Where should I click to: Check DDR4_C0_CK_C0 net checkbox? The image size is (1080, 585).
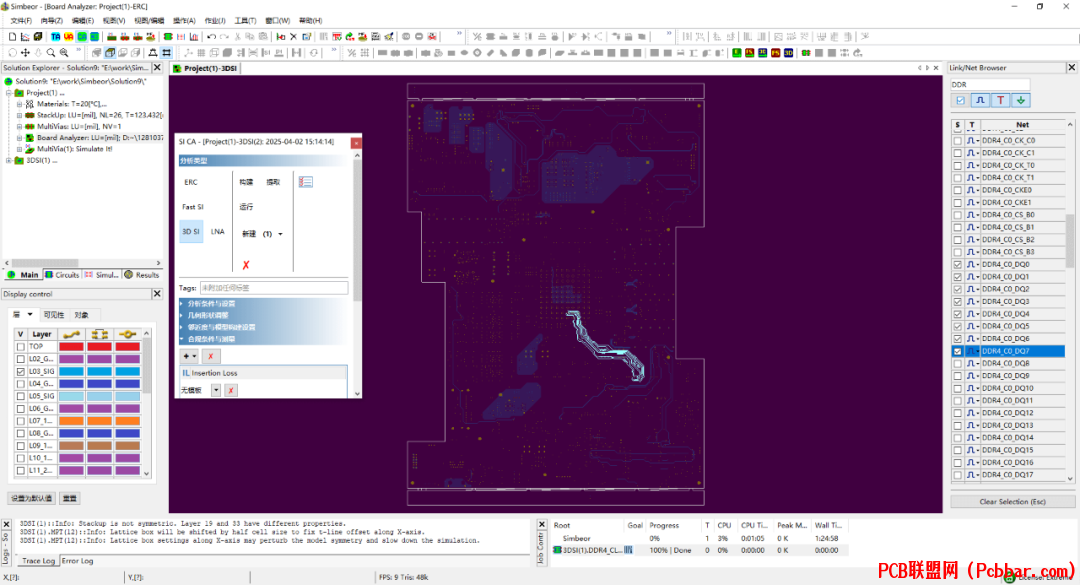[957, 141]
